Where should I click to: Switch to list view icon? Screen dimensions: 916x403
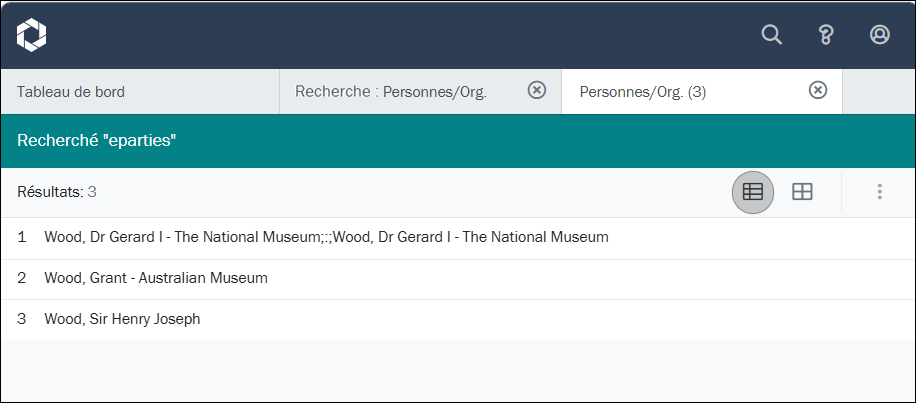[752, 192]
